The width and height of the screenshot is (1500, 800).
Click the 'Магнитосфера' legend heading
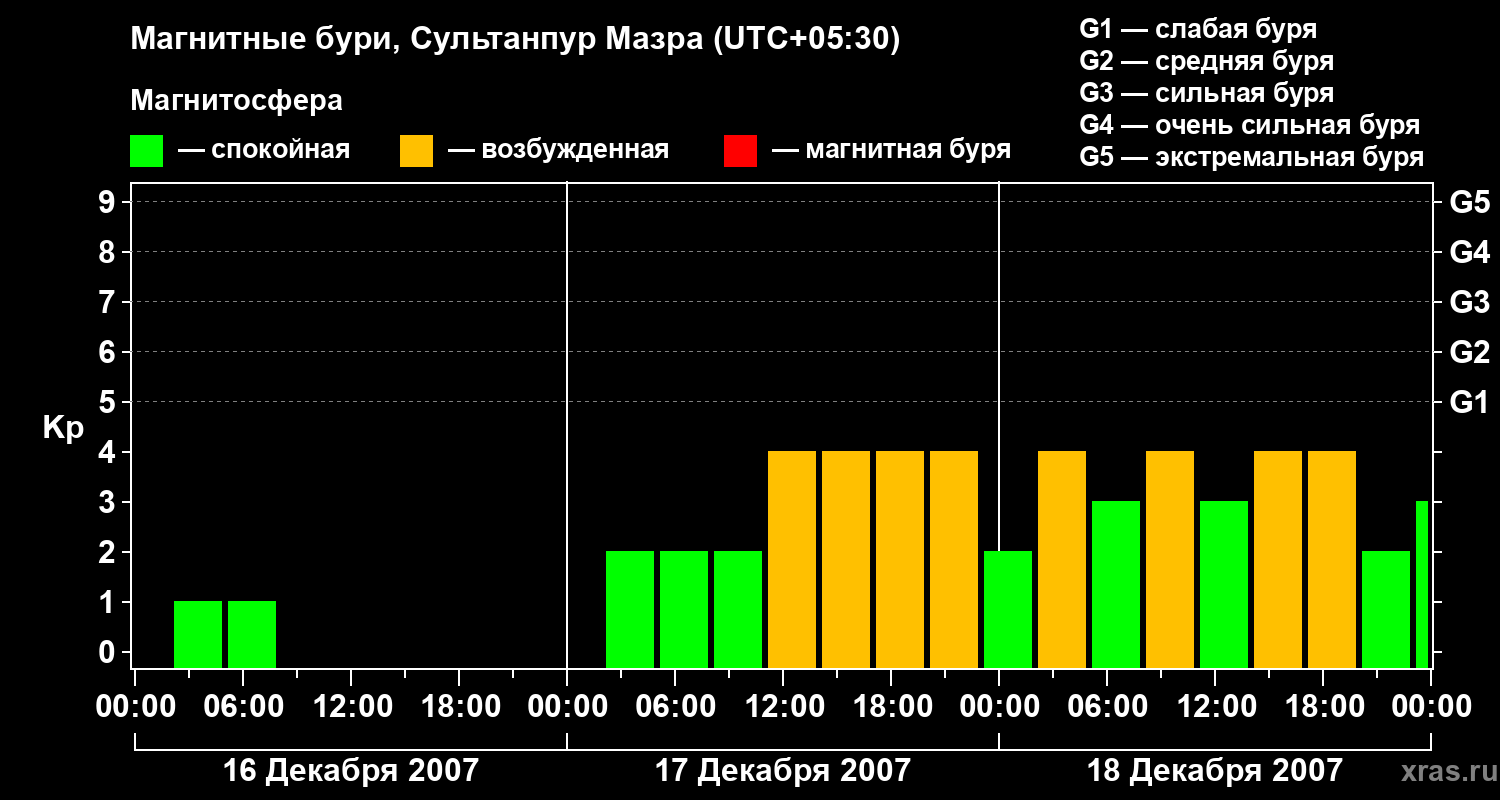tap(236, 101)
